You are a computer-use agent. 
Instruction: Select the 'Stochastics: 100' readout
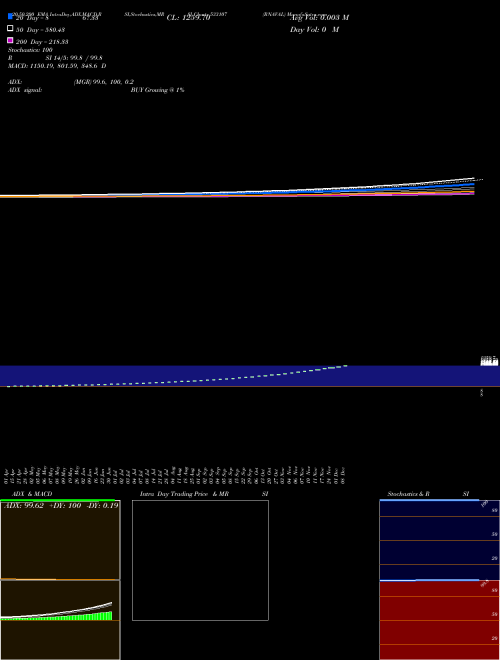click(30, 50)
